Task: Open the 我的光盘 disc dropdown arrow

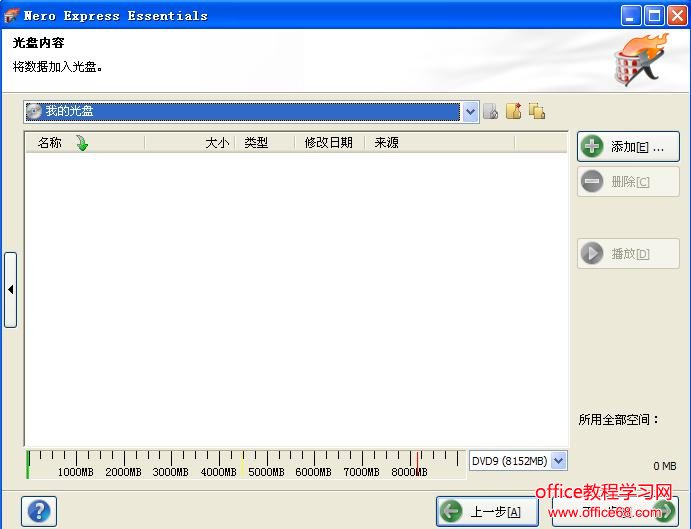Action: click(471, 112)
